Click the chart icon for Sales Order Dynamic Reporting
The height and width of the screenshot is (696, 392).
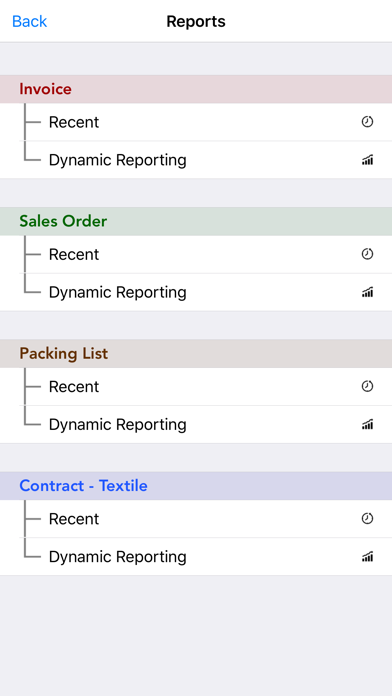click(367, 292)
